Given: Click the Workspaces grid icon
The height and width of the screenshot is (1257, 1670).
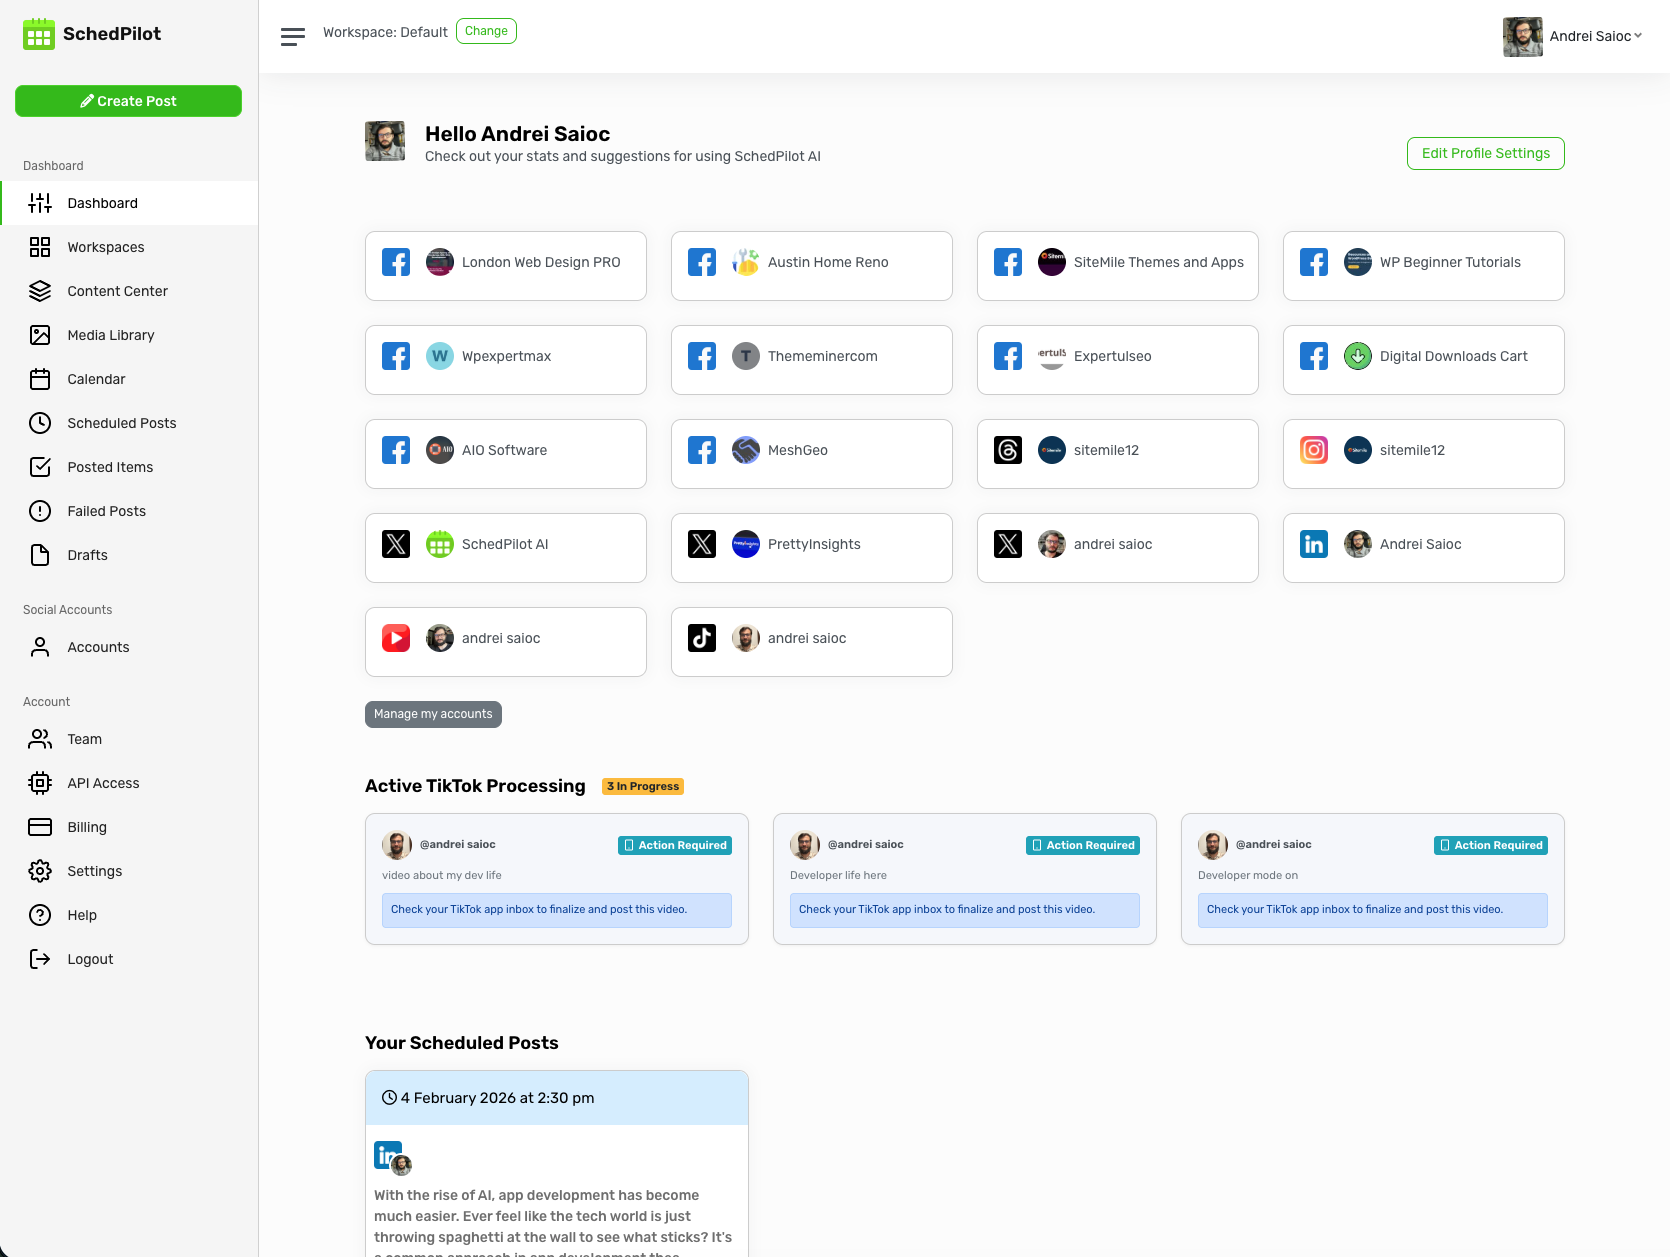Looking at the screenshot, I should pos(40,247).
